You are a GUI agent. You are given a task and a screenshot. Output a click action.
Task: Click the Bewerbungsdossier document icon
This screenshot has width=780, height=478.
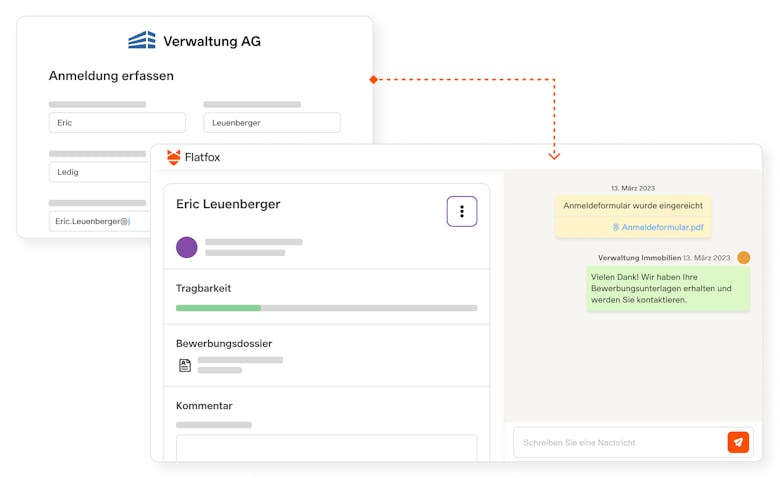(184, 365)
